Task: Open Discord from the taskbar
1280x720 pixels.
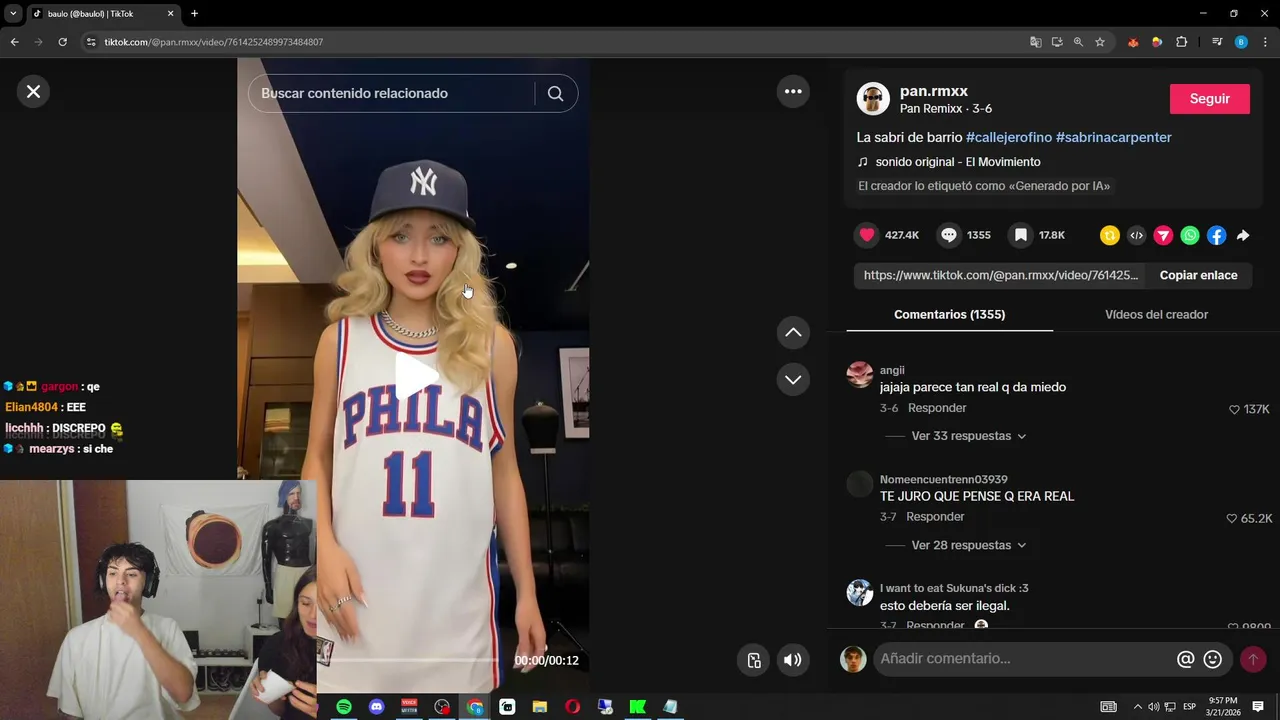Action: pyautogui.click(x=376, y=707)
